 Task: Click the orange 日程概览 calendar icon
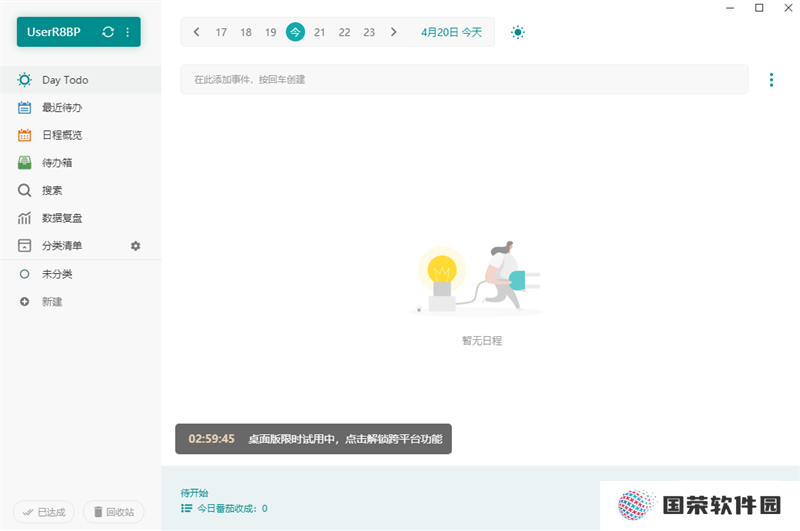click(24, 135)
